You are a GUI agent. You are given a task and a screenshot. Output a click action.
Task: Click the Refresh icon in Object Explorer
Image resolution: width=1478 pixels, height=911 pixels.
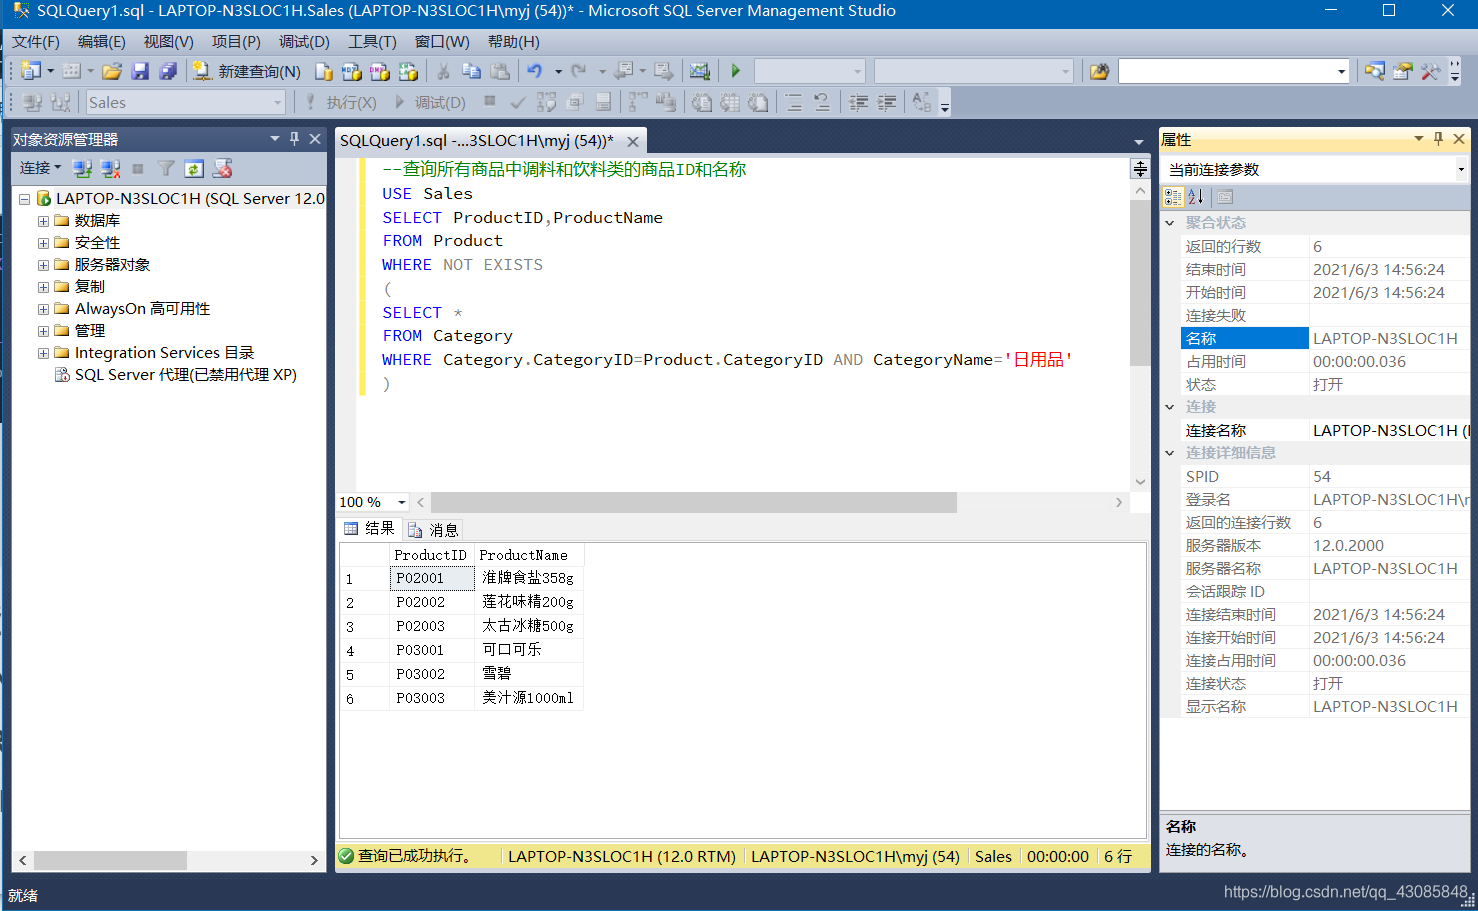[194, 168]
